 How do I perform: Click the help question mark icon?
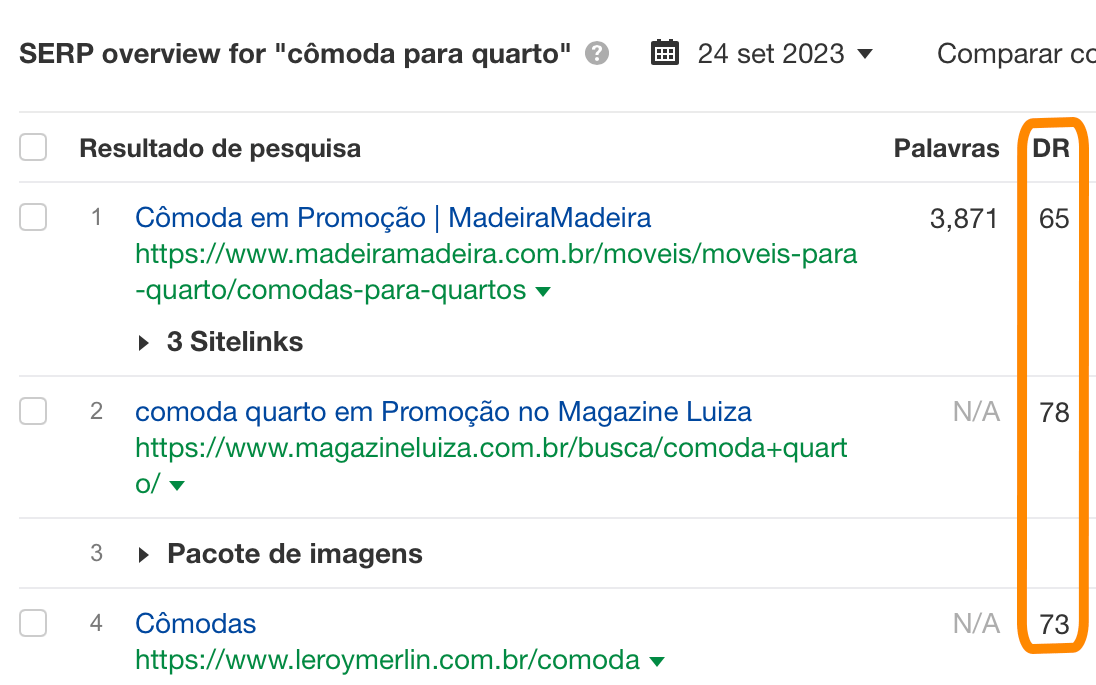click(598, 53)
